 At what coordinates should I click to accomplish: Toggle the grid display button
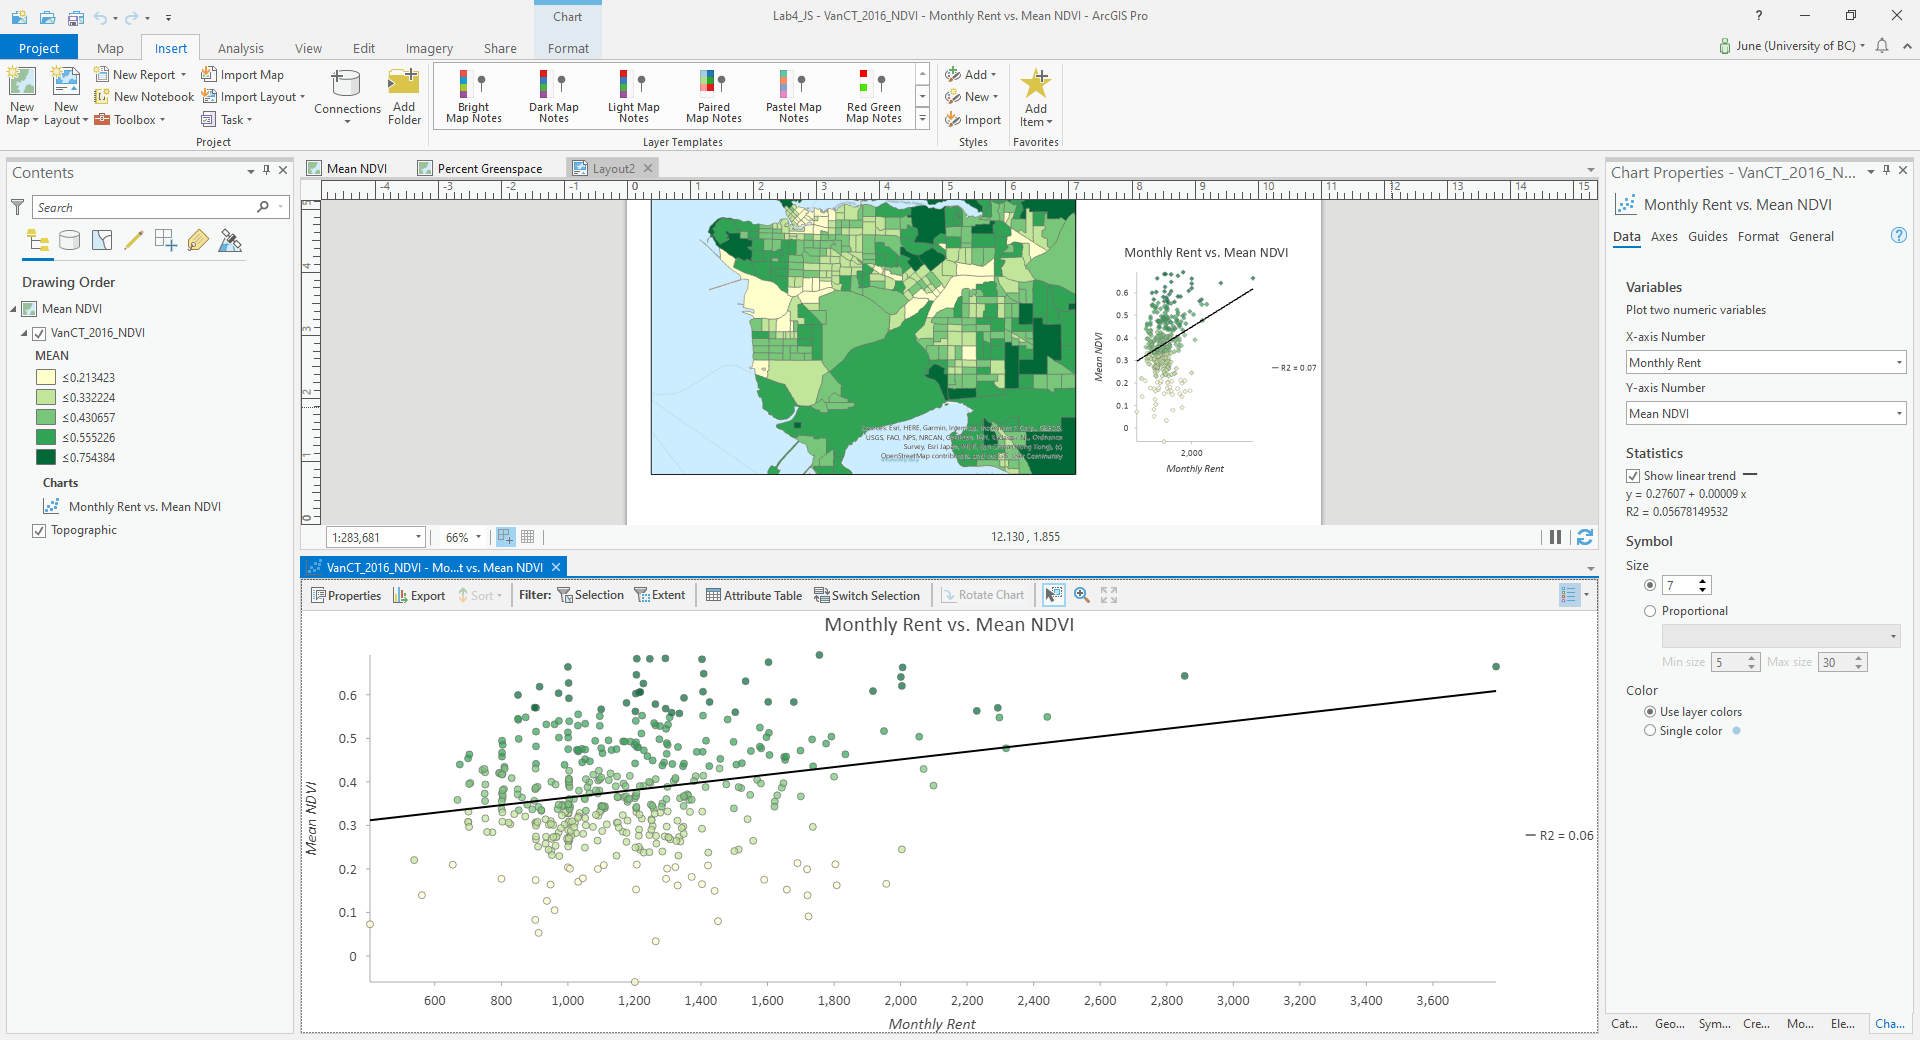click(x=528, y=537)
